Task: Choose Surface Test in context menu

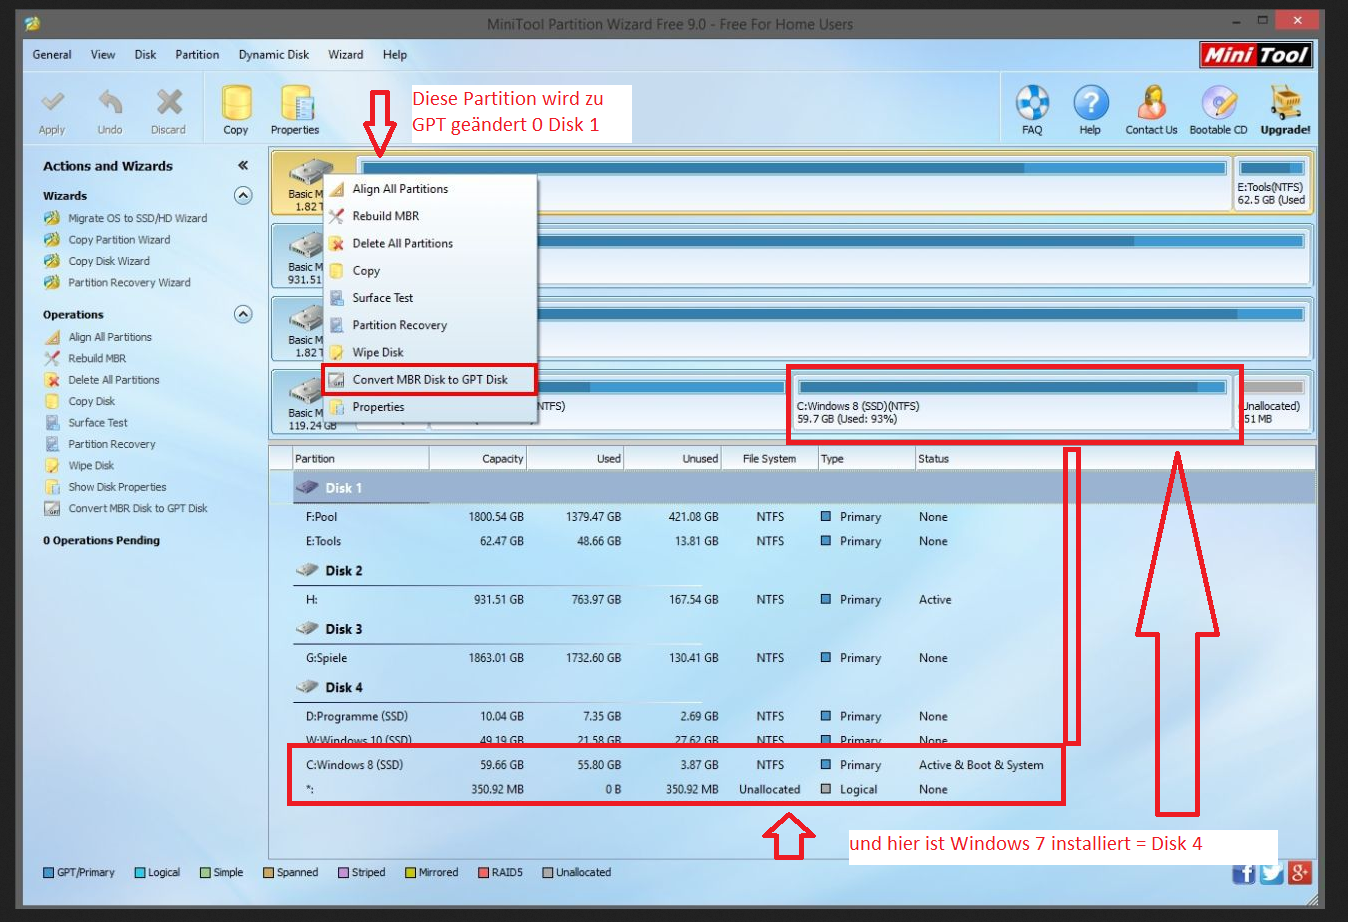Action: 430,298
